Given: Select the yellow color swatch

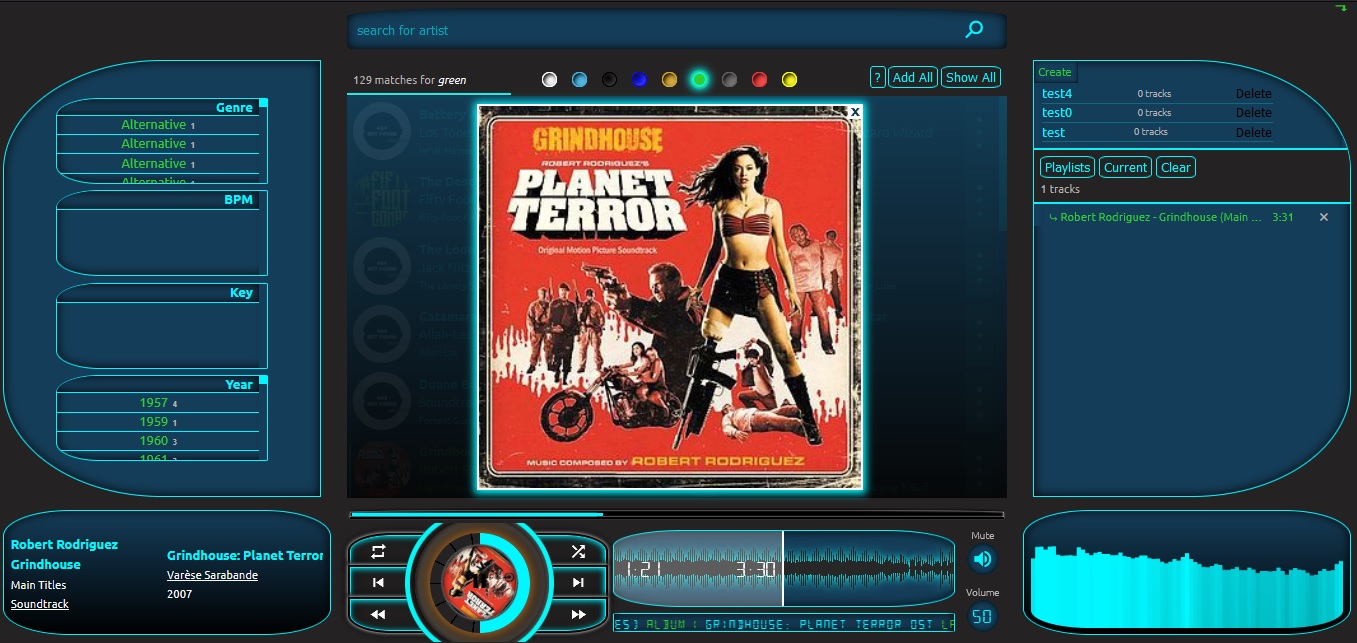Looking at the screenshot, I should [789, 79].
